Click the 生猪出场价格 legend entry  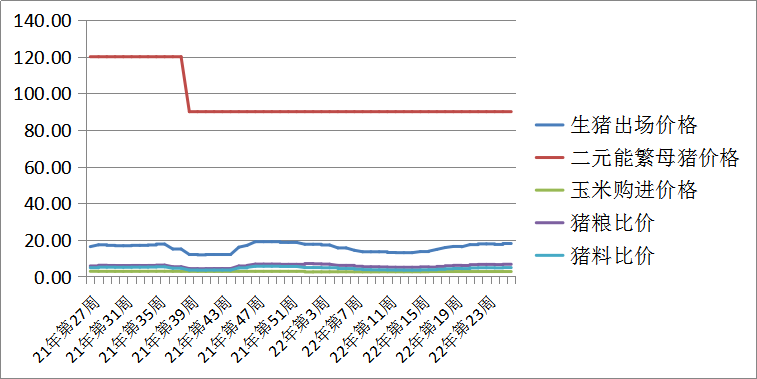[x=616, y=125]
